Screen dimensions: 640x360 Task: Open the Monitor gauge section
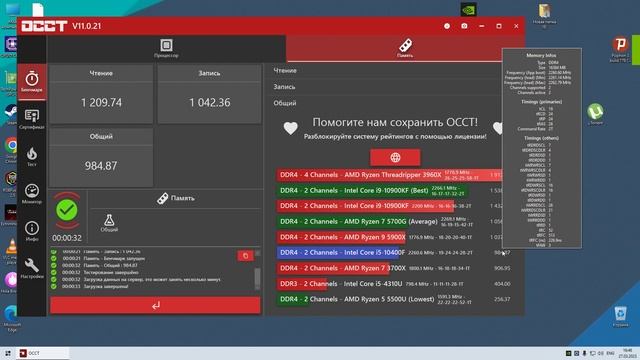(32, 194)
